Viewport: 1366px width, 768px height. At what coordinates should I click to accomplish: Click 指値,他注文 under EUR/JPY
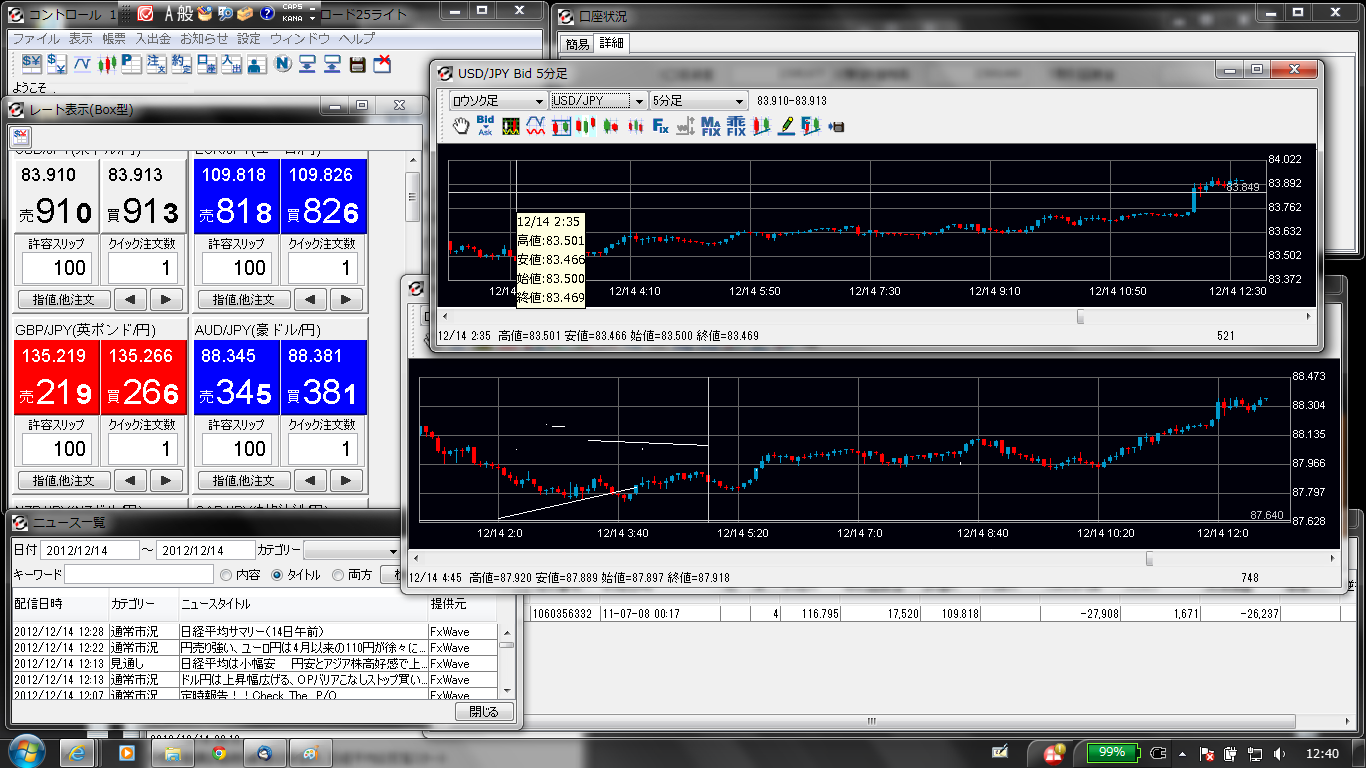(x=244, y=299)
